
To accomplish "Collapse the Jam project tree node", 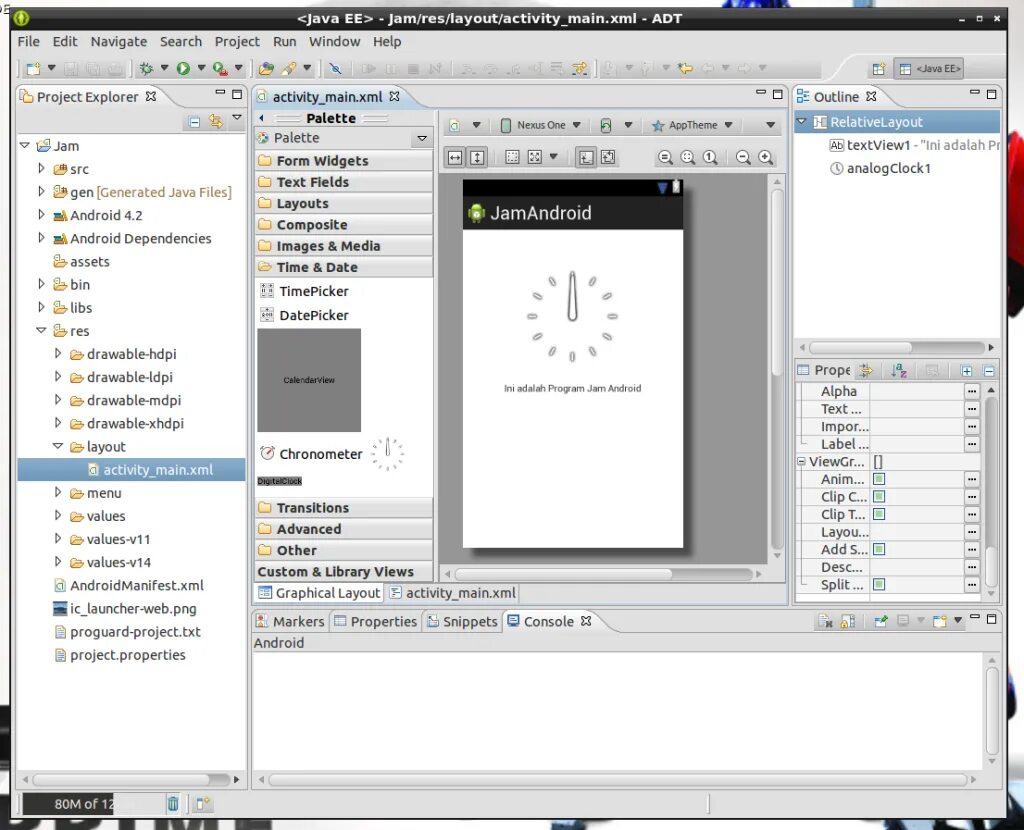I will (25, 146).
